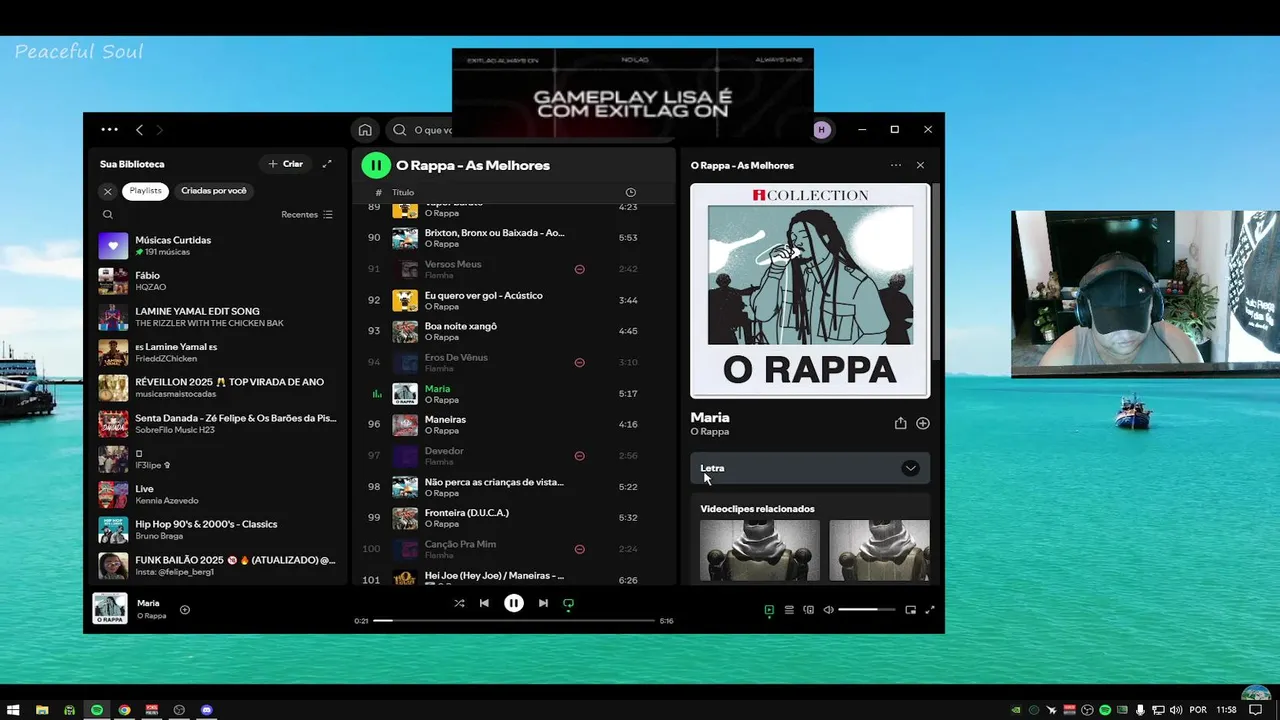Open the connect to a device menu
1280x720 pixels.
(809, 610)
